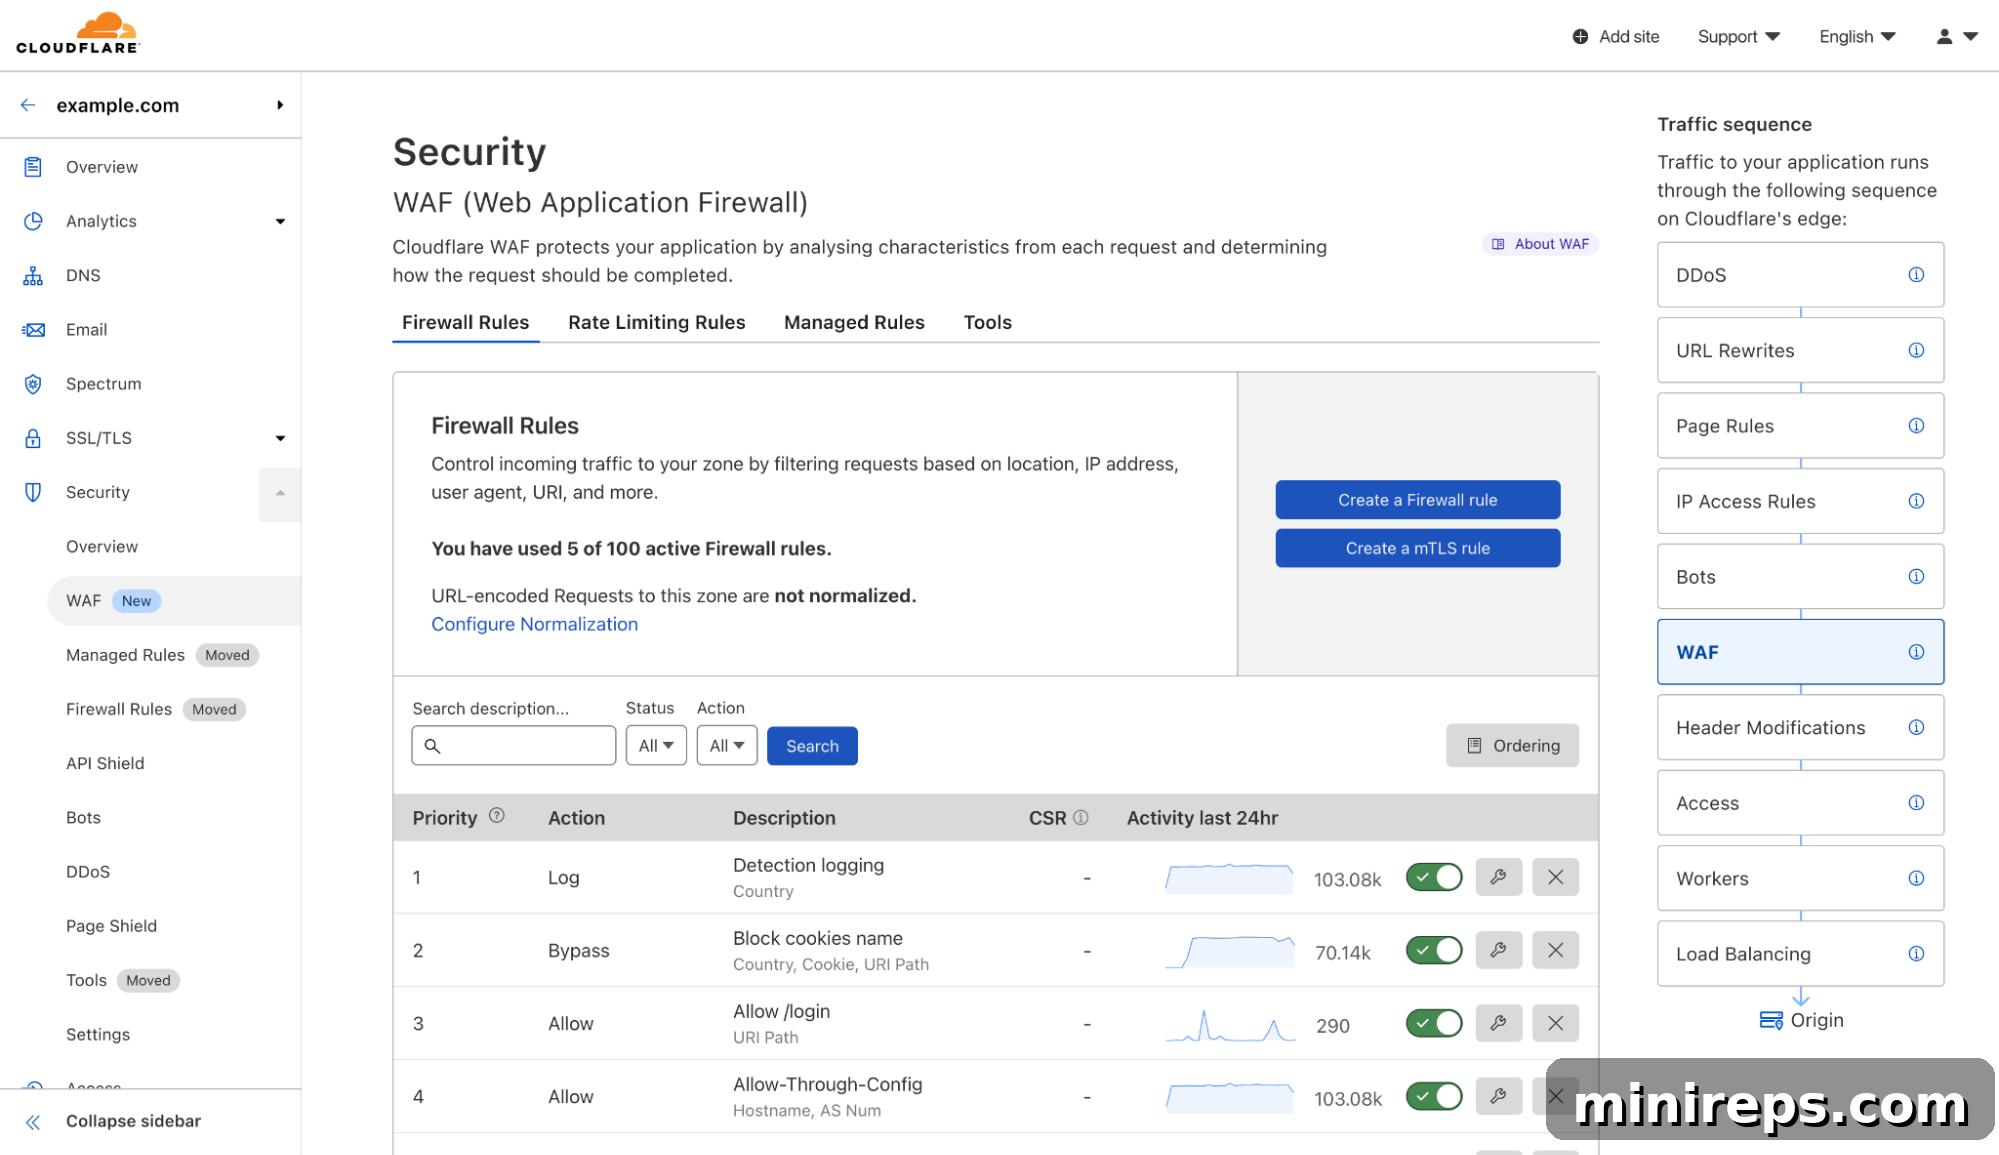Open the user account dropdown

pos(1957,37)
